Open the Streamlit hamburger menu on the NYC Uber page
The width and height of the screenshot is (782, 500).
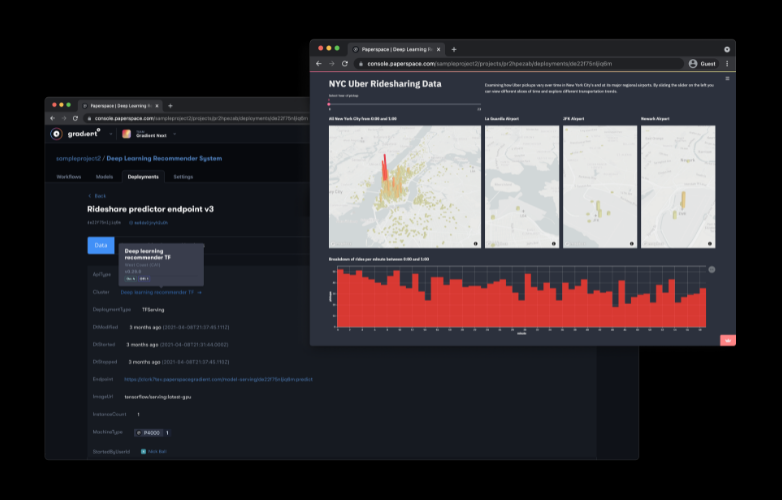click(727, 78)
